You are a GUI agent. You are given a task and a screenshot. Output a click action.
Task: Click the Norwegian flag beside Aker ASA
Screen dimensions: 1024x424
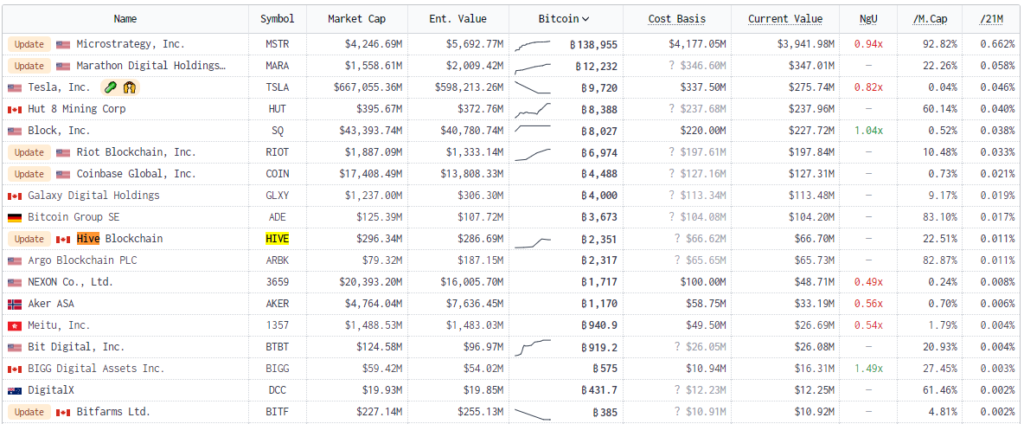pyautogui.click(x=14, y=304)
